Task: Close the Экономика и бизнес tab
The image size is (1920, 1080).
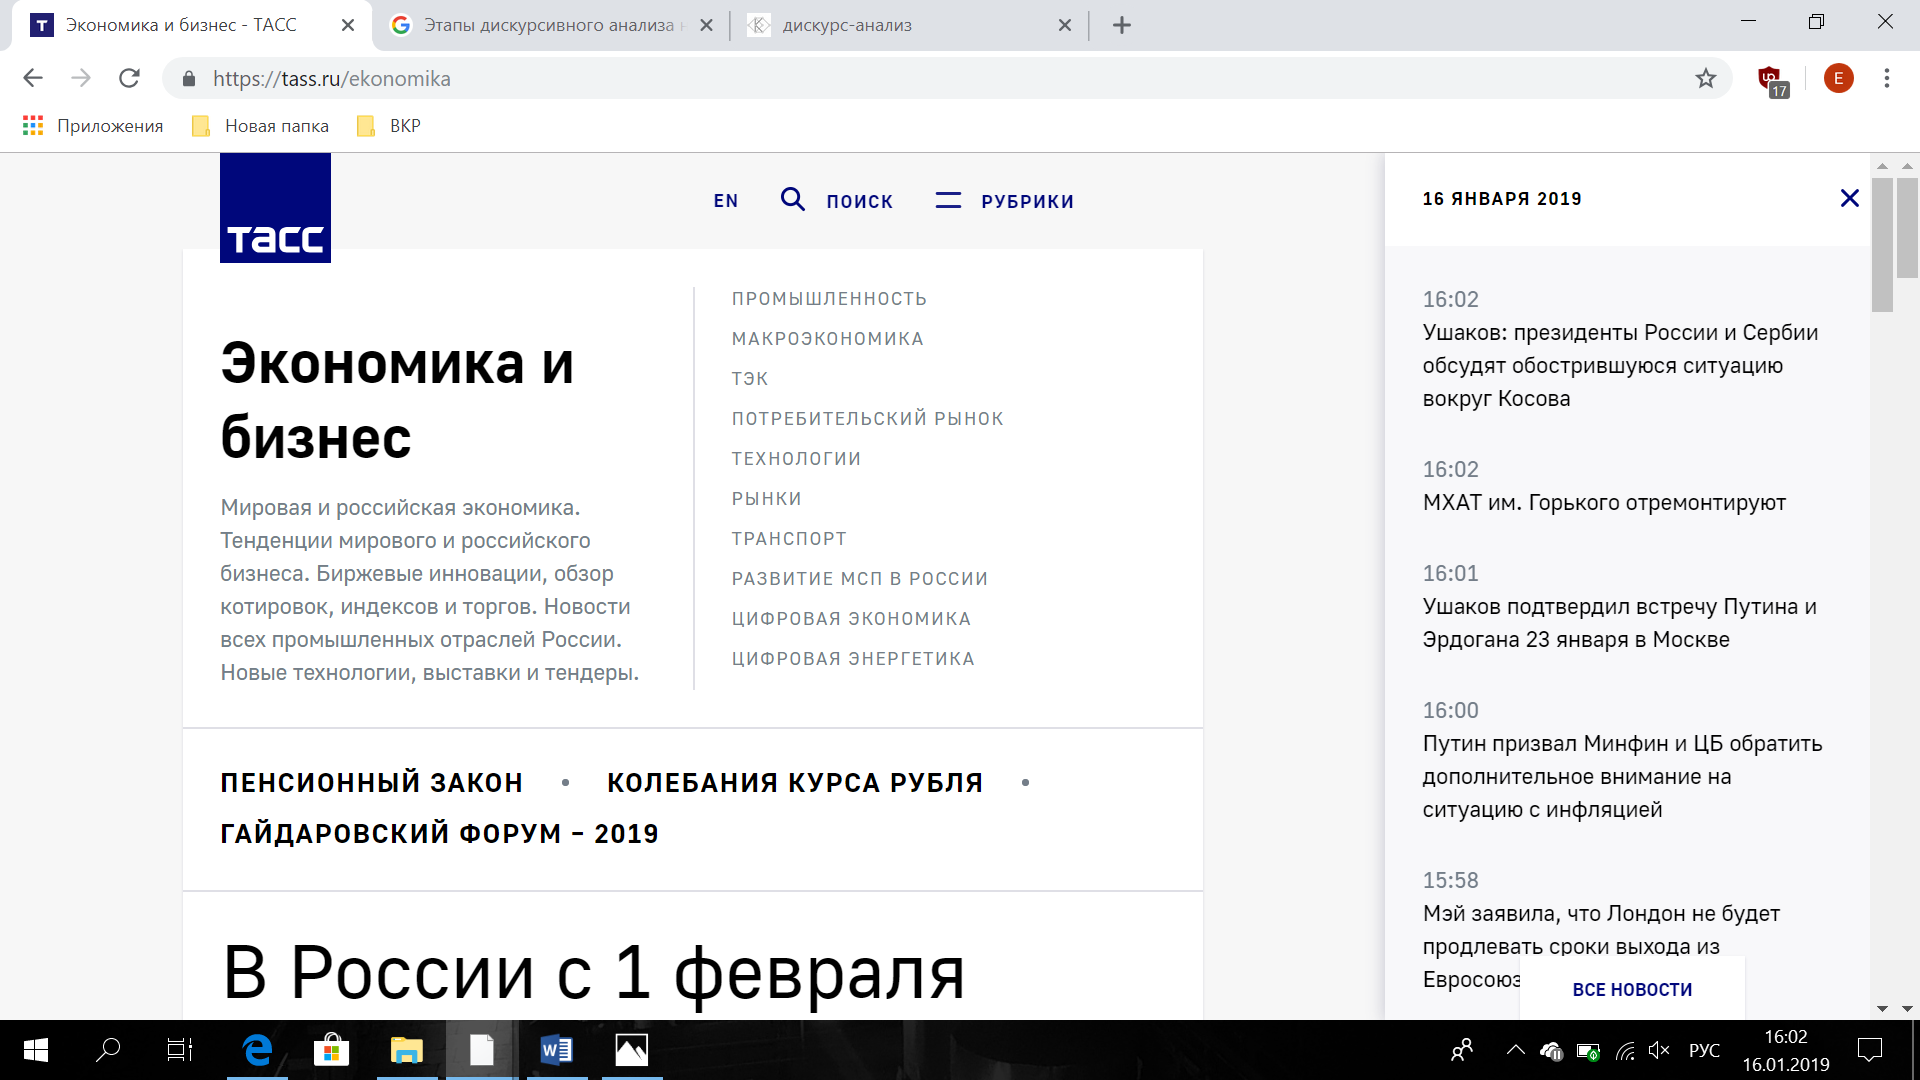Action: 348,25
